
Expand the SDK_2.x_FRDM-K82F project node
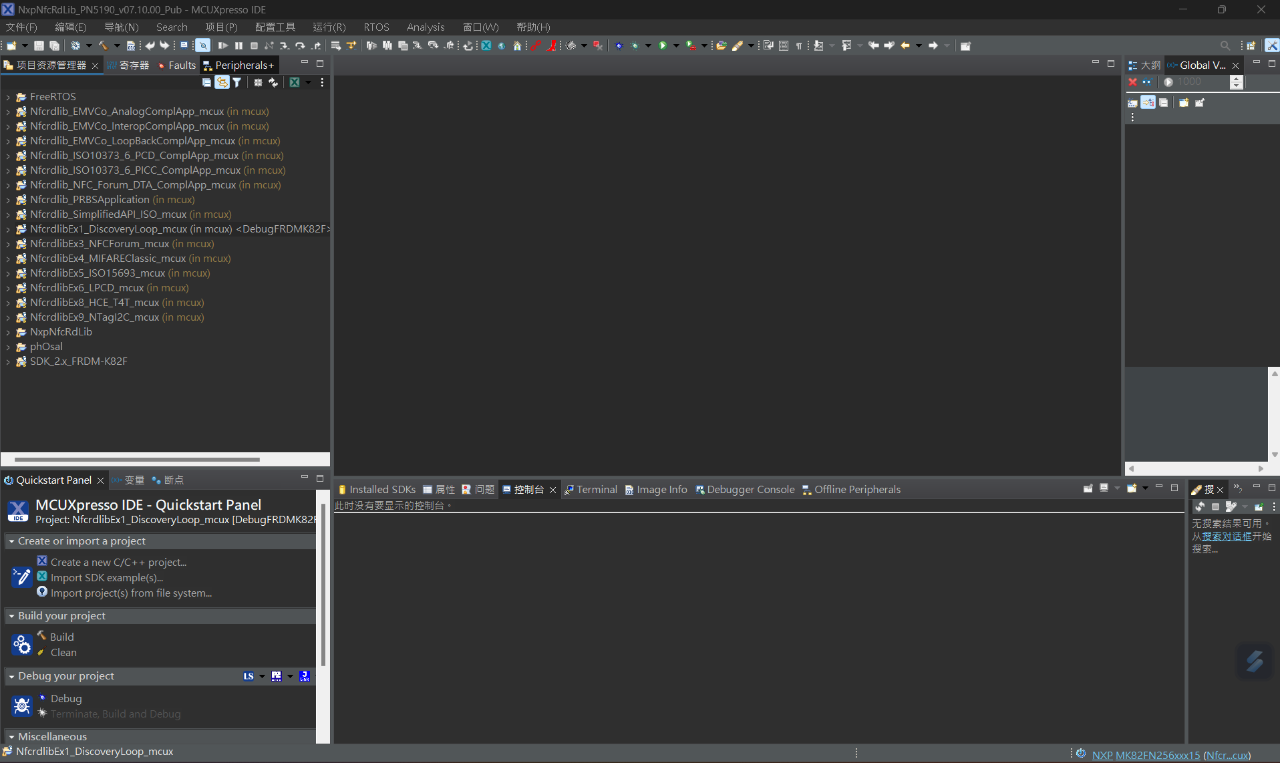tap(8, 362)
